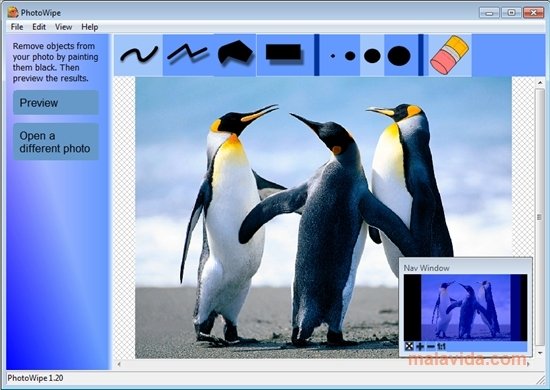Select the freehand curve drawing tool

139,55
